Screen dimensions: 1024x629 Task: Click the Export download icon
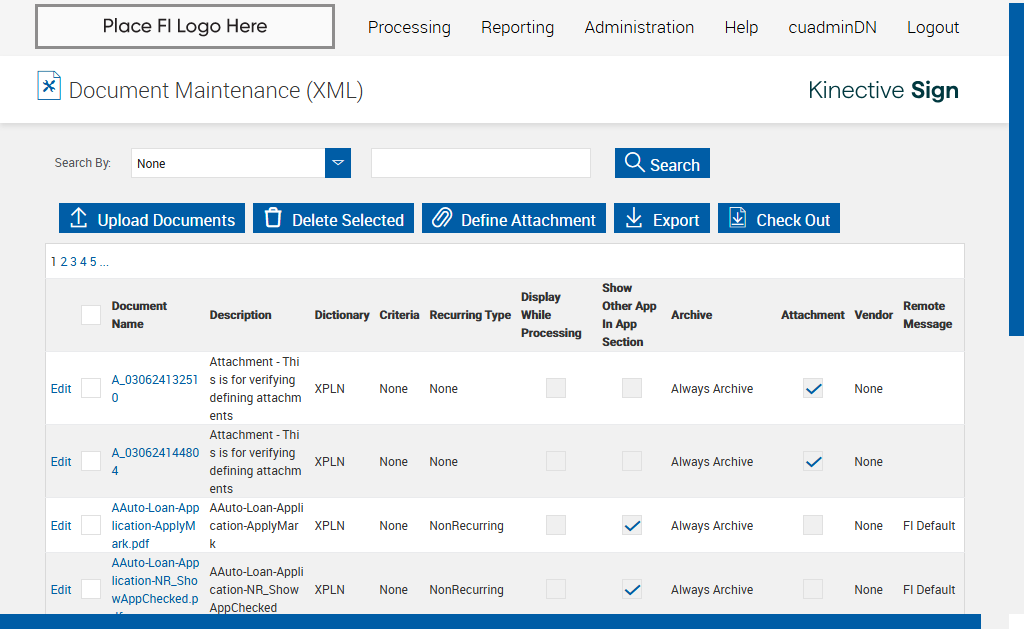coord(633,219)
